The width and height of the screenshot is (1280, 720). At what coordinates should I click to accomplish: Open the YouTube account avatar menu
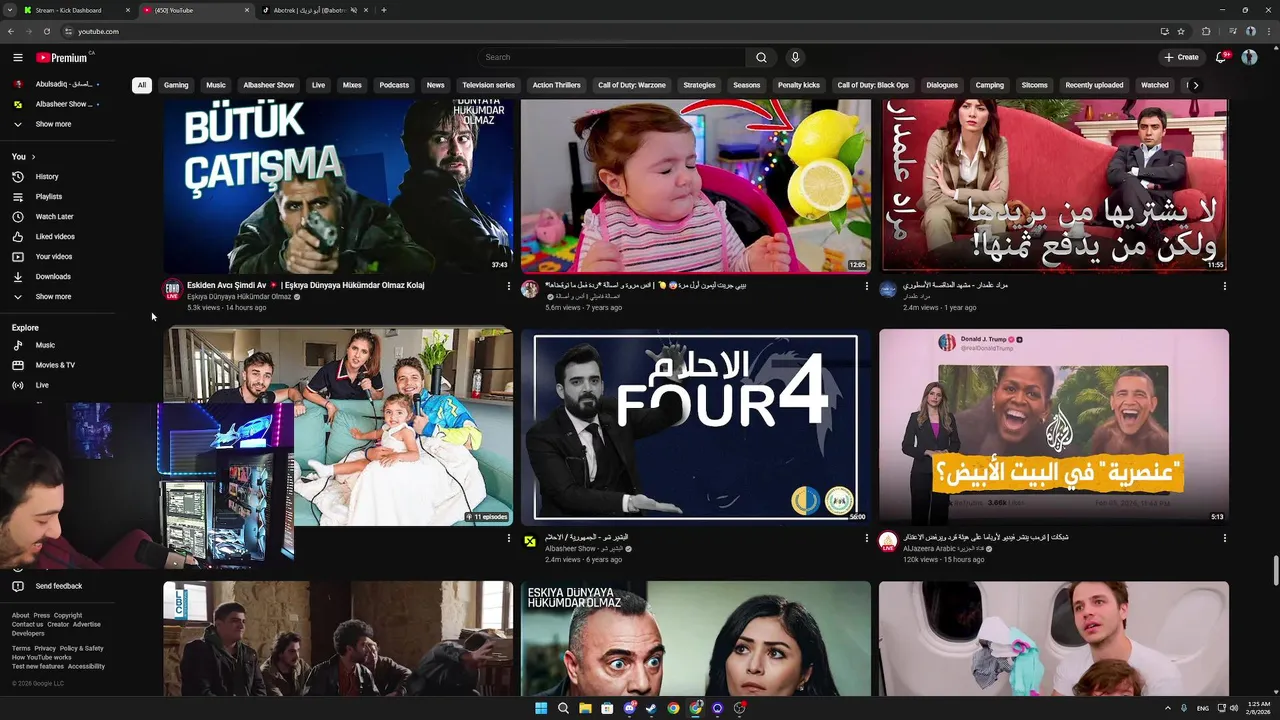(1249, 57)
